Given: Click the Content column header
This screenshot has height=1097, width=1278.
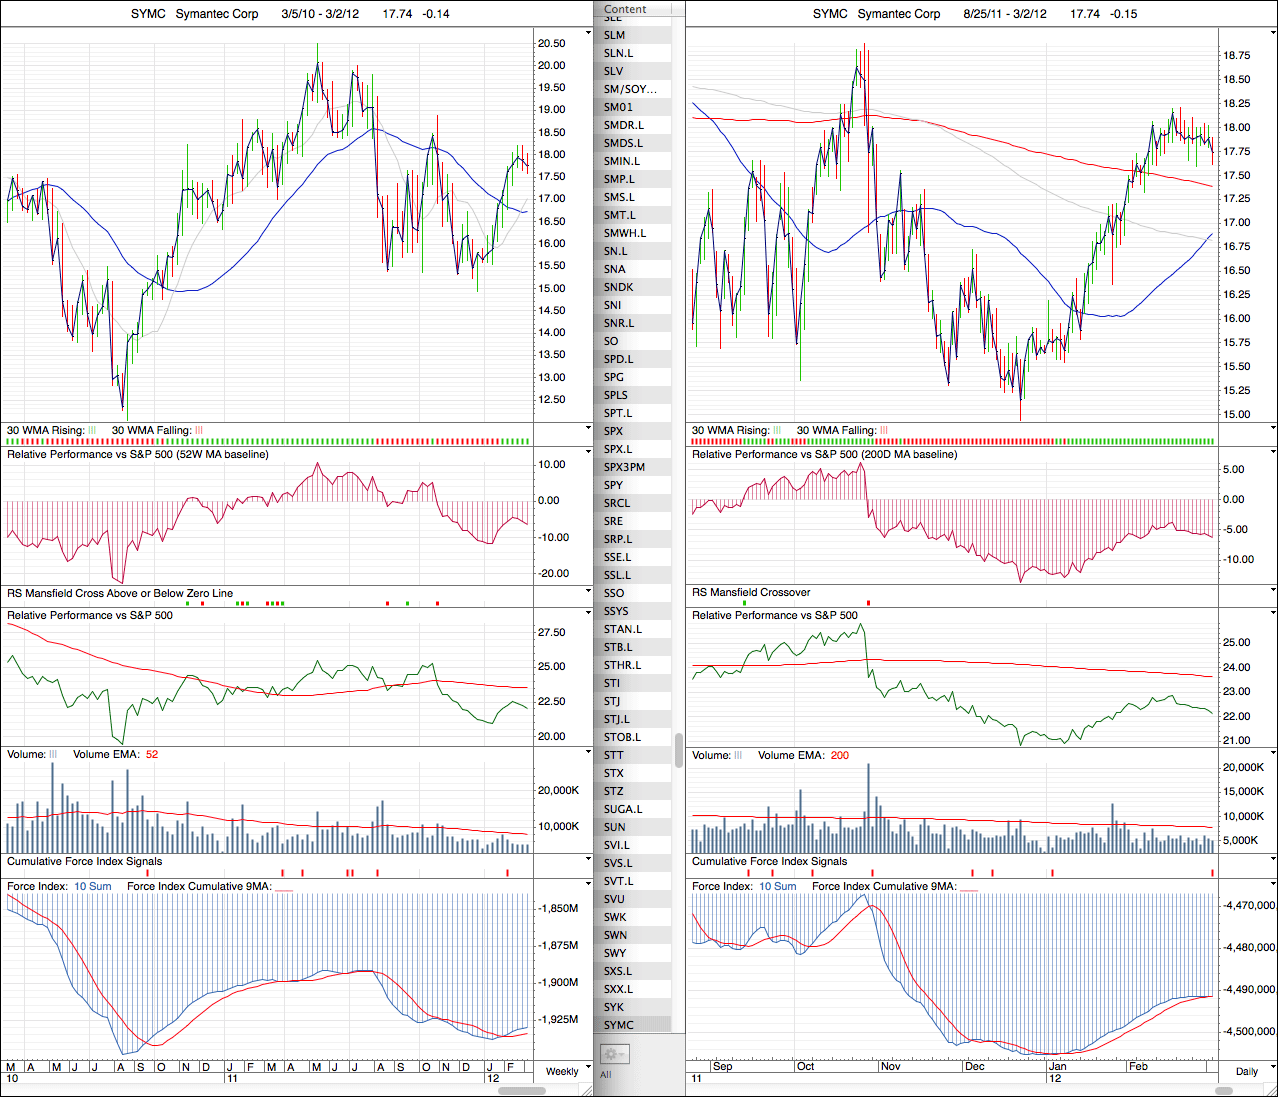Looking at the screenshot, I should click(626, 9).
